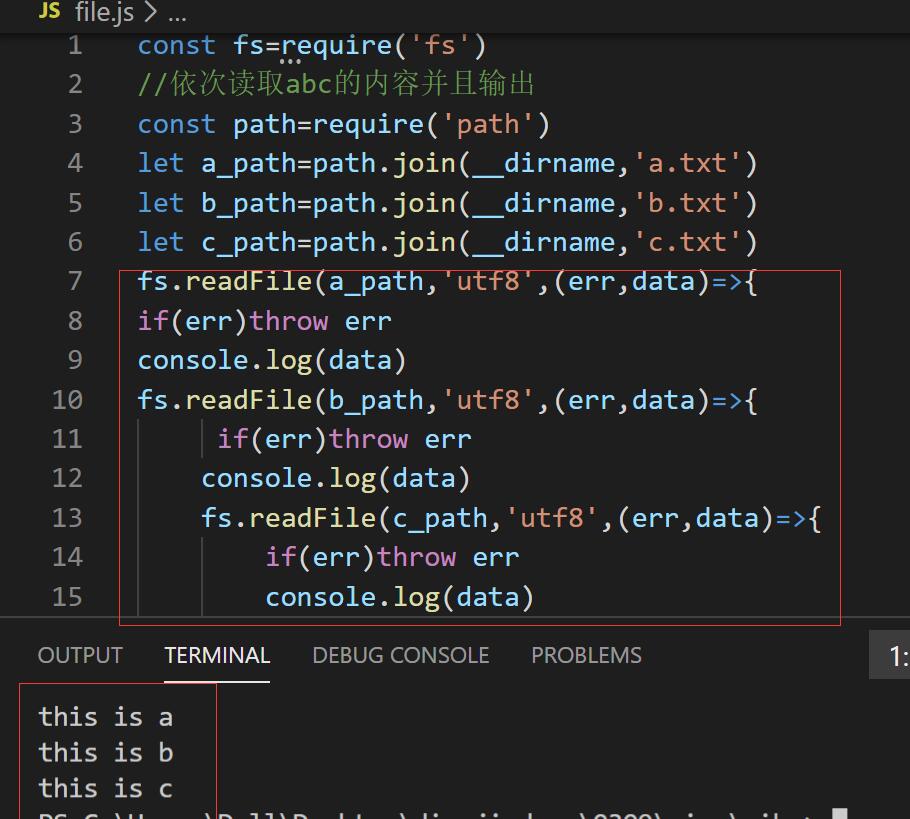Click 'this is c' terminal output line
Screen dimensions: 910x819
point(106,789)
